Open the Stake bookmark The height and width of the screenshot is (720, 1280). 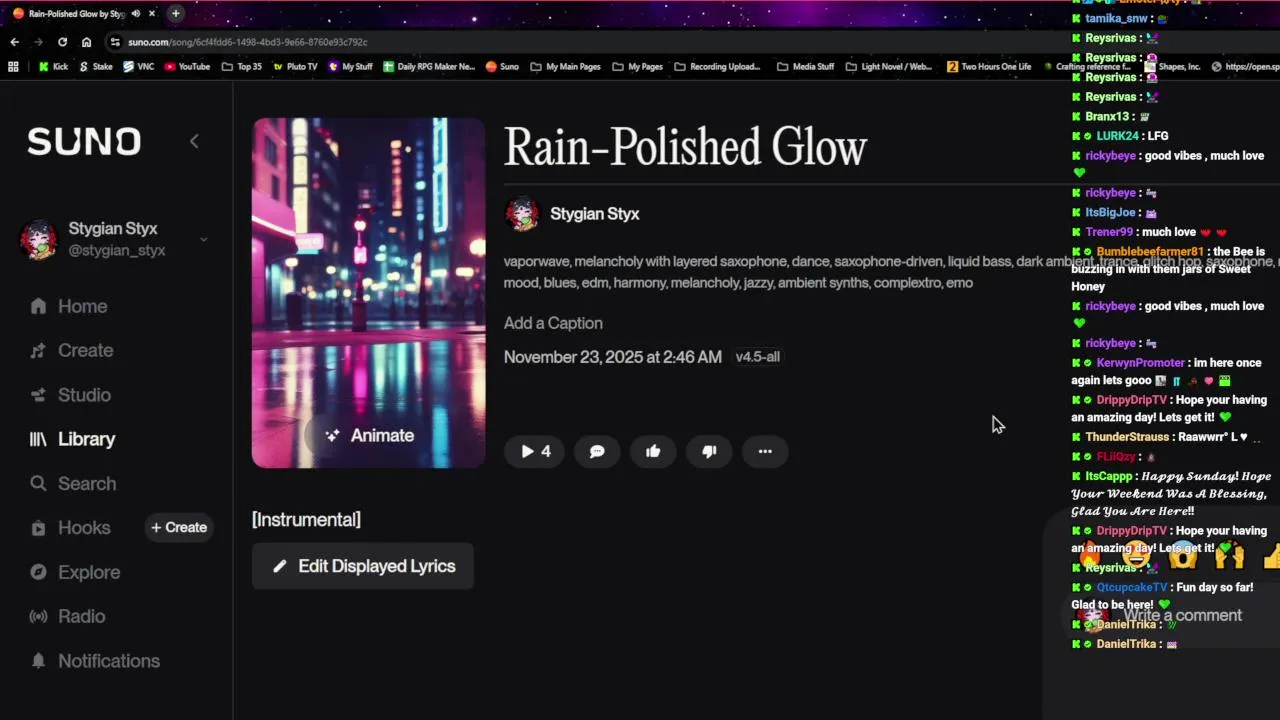click(x=95, y=67)
